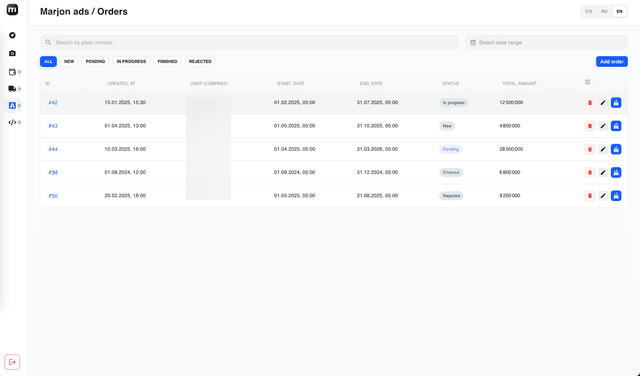The height and width of the screenshot is (376, 640).
Task: Open table column settings icon
Action: click(587, 82)
